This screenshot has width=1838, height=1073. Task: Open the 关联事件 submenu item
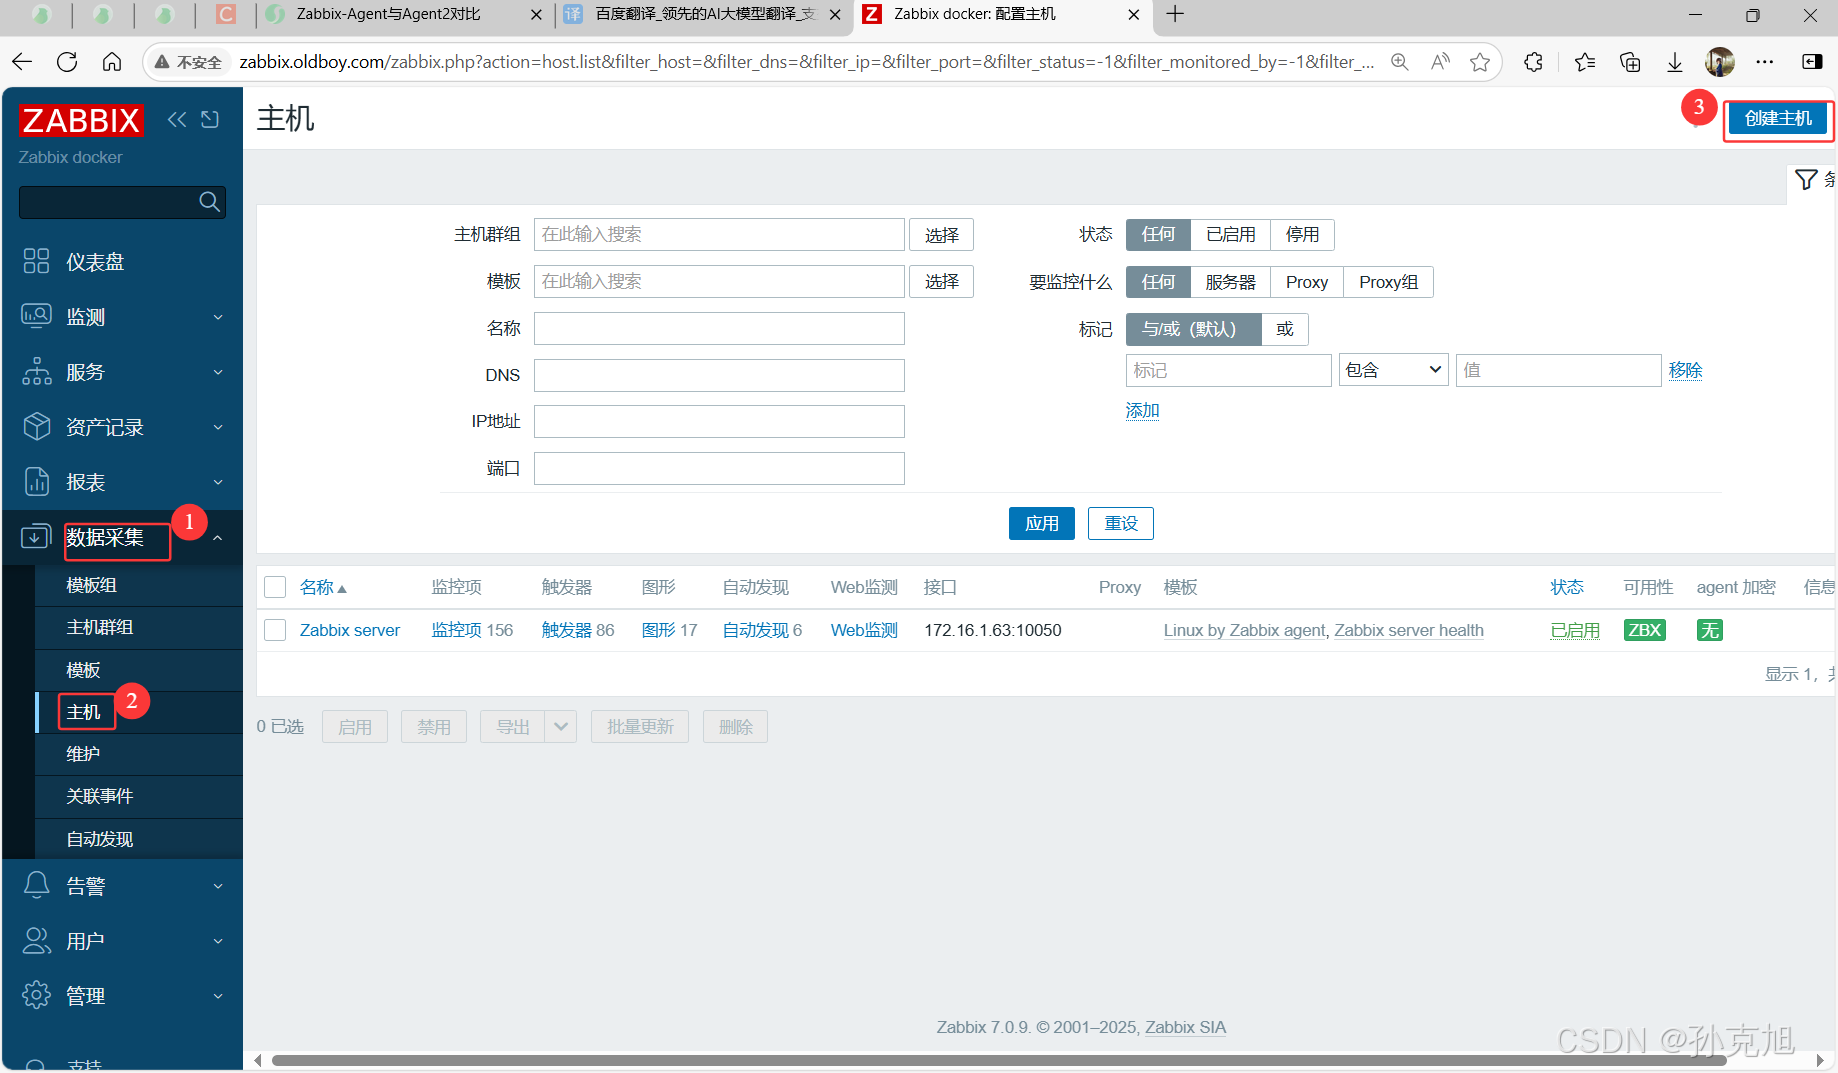pyautogui.click(x=139, y=796)
